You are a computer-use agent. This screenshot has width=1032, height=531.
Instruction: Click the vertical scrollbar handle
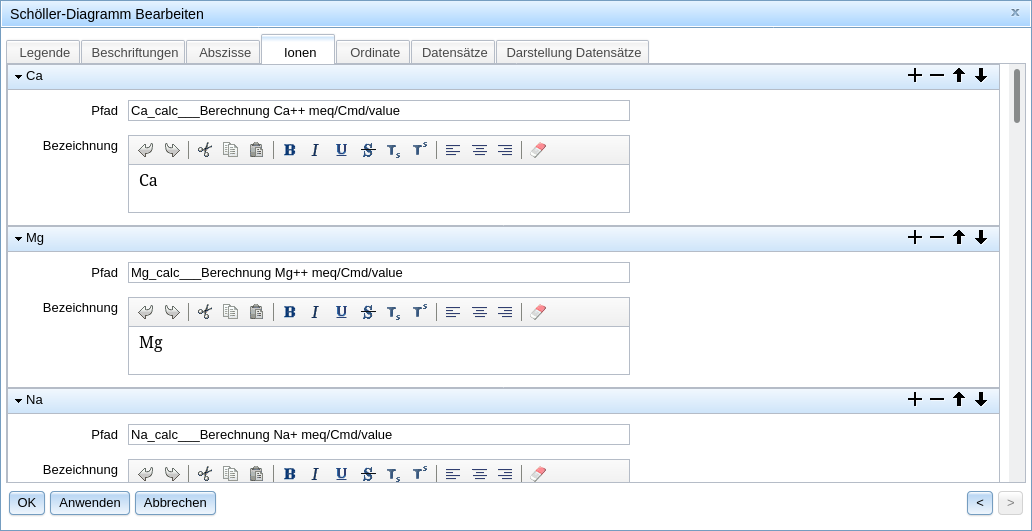1017,95
